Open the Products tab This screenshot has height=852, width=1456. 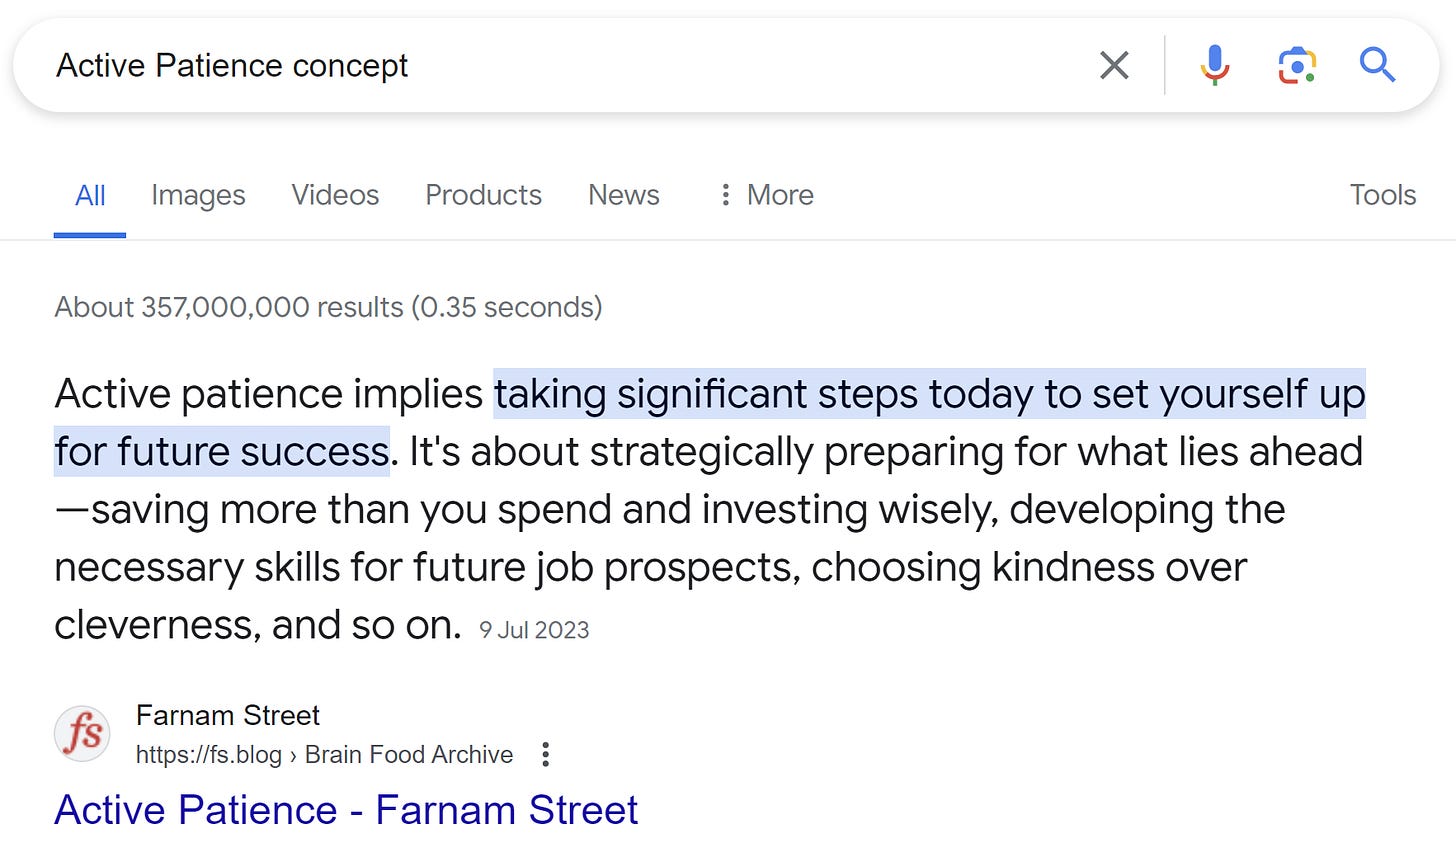point(483,195)
